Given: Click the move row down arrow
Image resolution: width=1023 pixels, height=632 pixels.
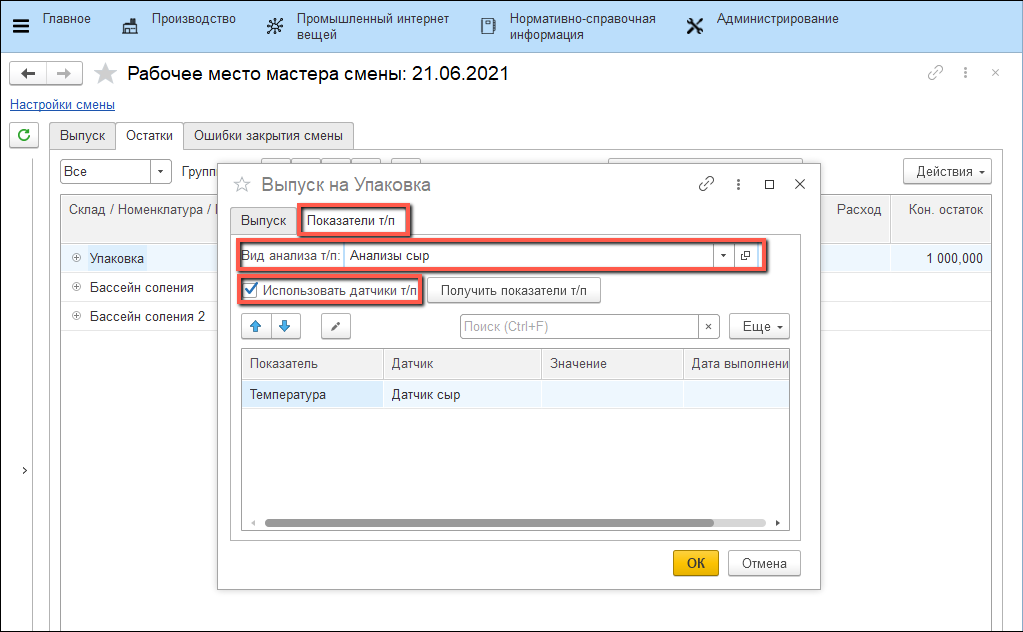Looking at the screenshot, I should click(284, 326).
